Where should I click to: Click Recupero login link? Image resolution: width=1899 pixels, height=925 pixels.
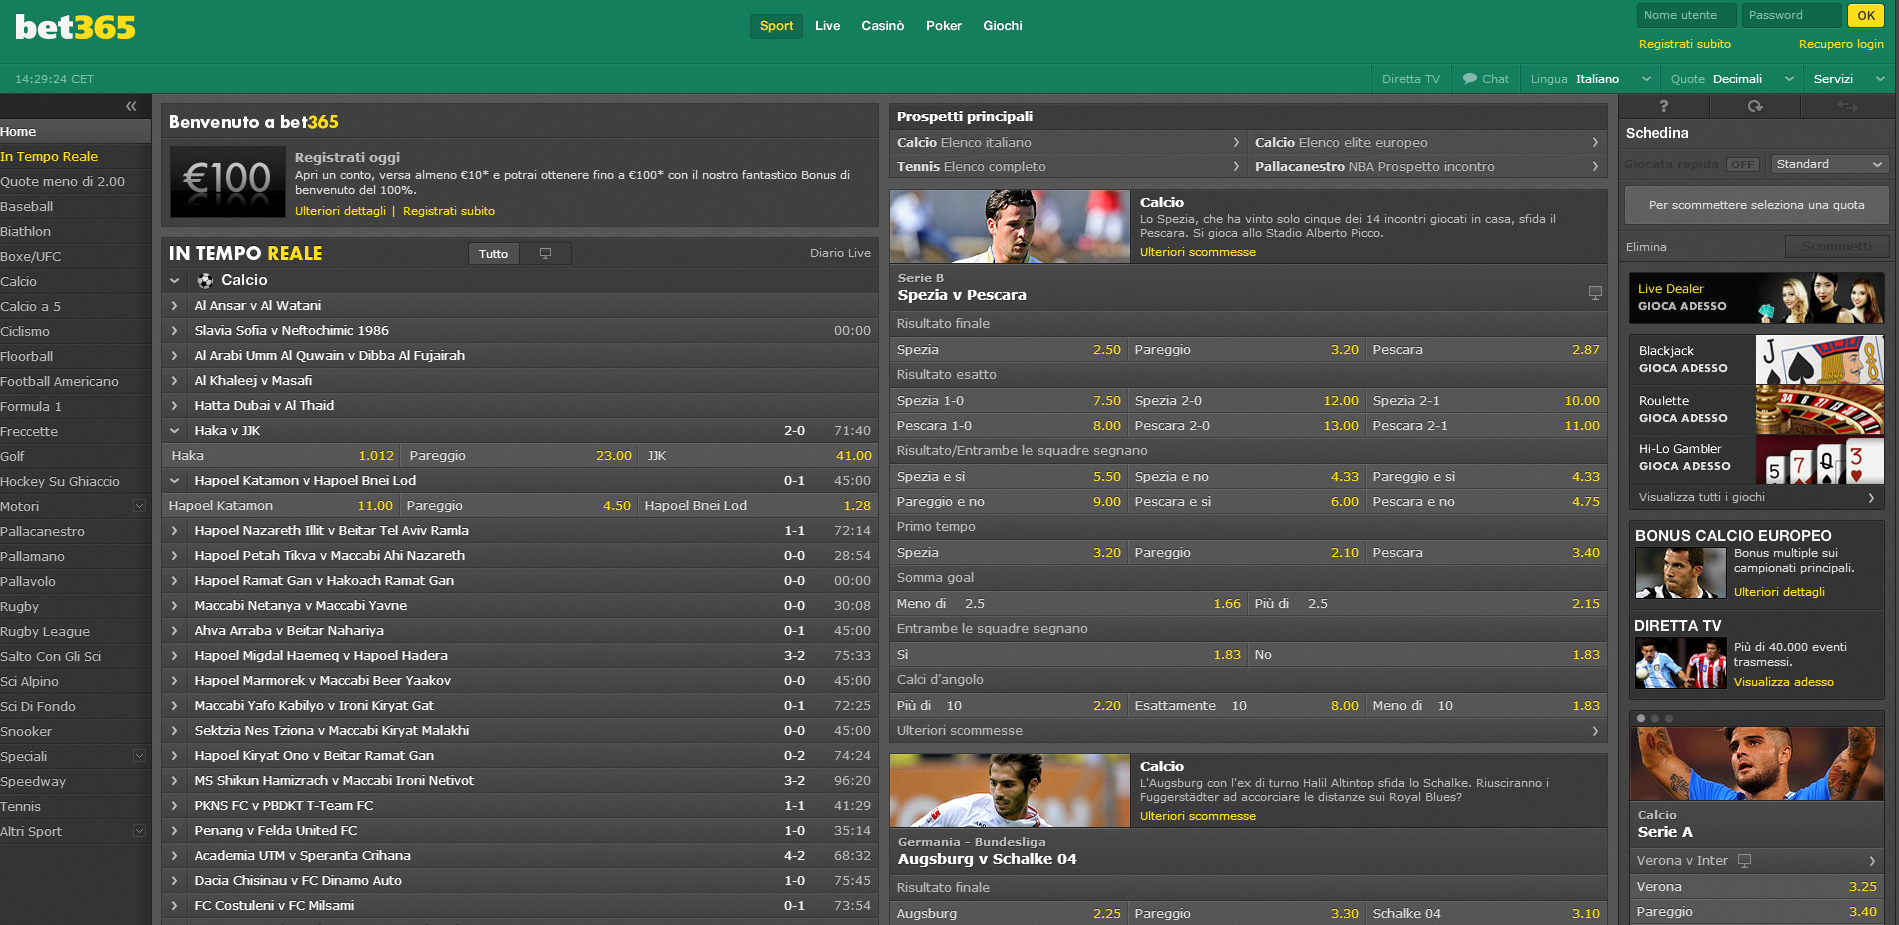(1841, 44)
